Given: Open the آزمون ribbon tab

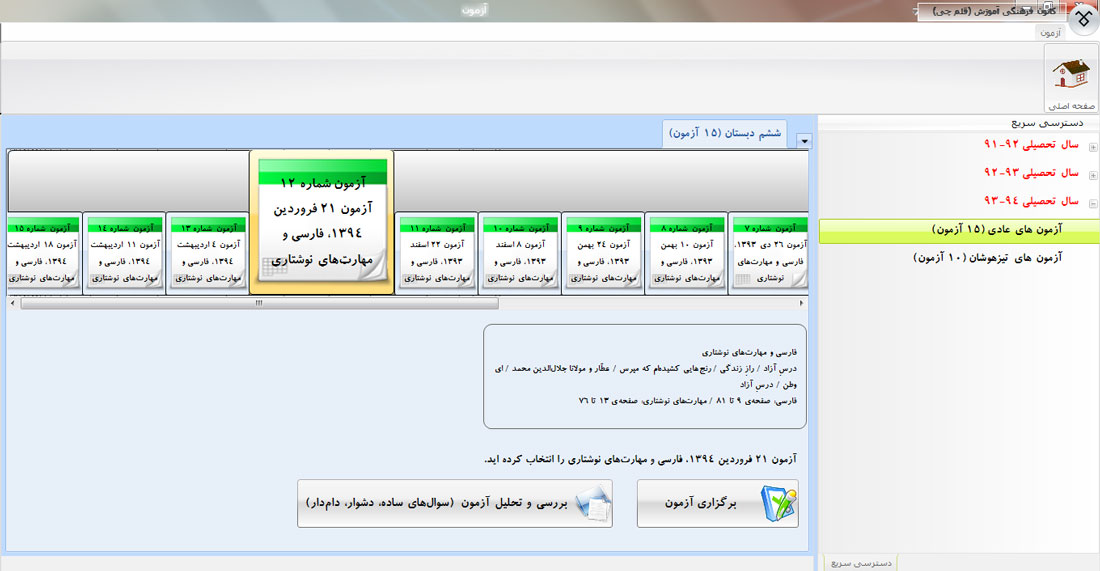Looking at the screenshot, I should click(1049, 33).
